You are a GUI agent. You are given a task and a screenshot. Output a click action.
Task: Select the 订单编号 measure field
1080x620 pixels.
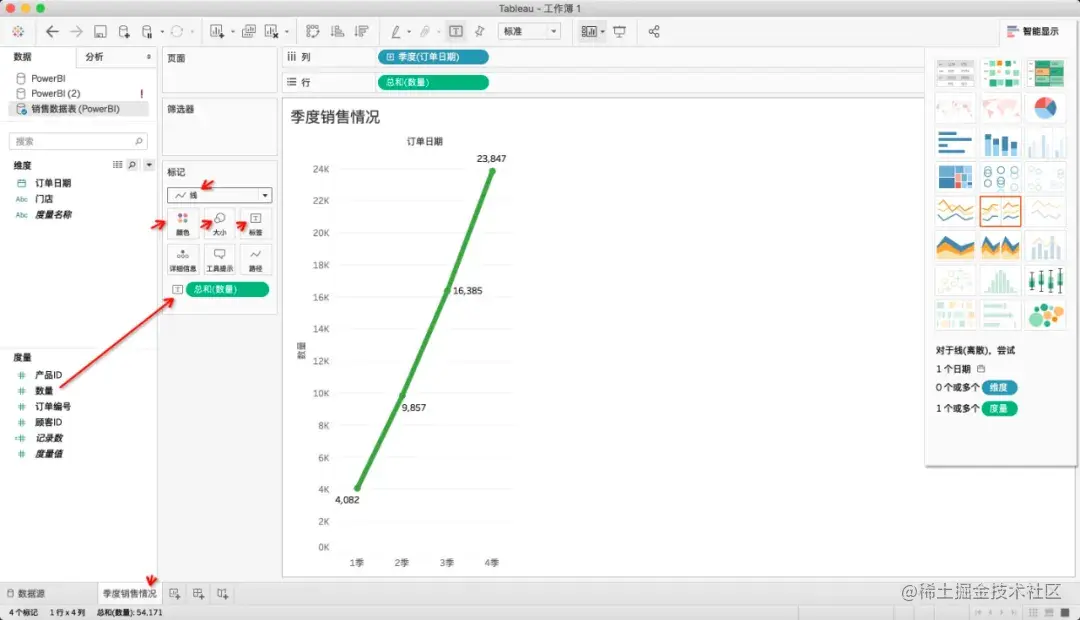click(x=52, y=407)
